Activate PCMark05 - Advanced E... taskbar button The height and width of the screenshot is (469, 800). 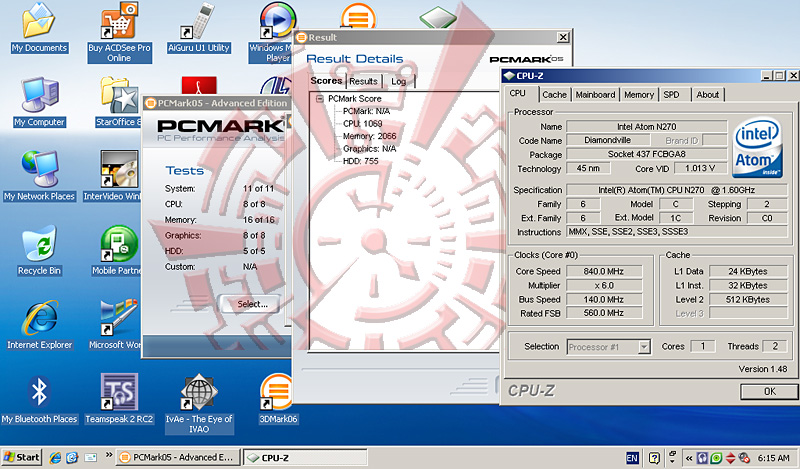[177, 457]
